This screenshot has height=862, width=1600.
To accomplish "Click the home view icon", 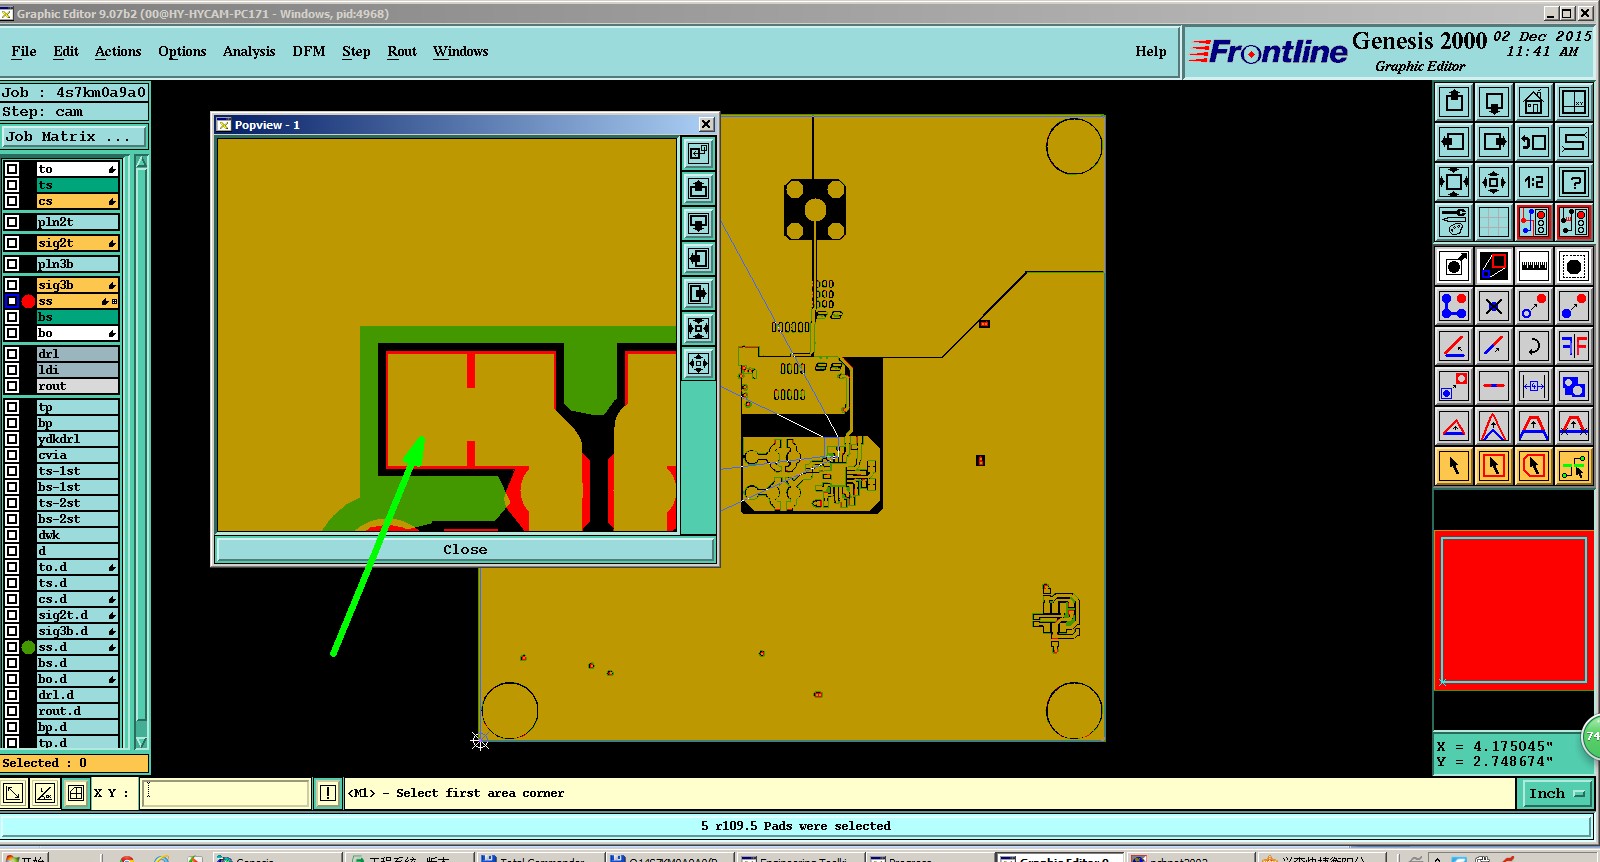I will click(x=1534, y=102).
